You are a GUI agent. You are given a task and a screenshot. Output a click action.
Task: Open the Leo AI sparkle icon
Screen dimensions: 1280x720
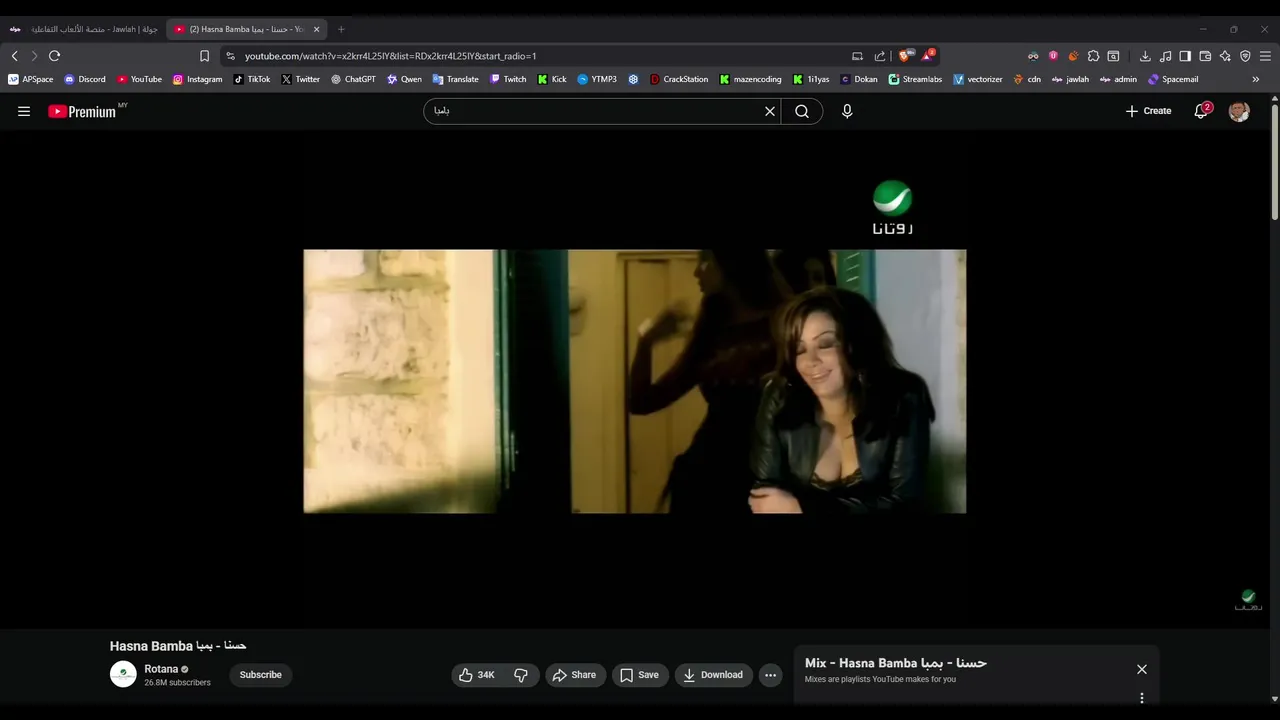(1225, 56)
